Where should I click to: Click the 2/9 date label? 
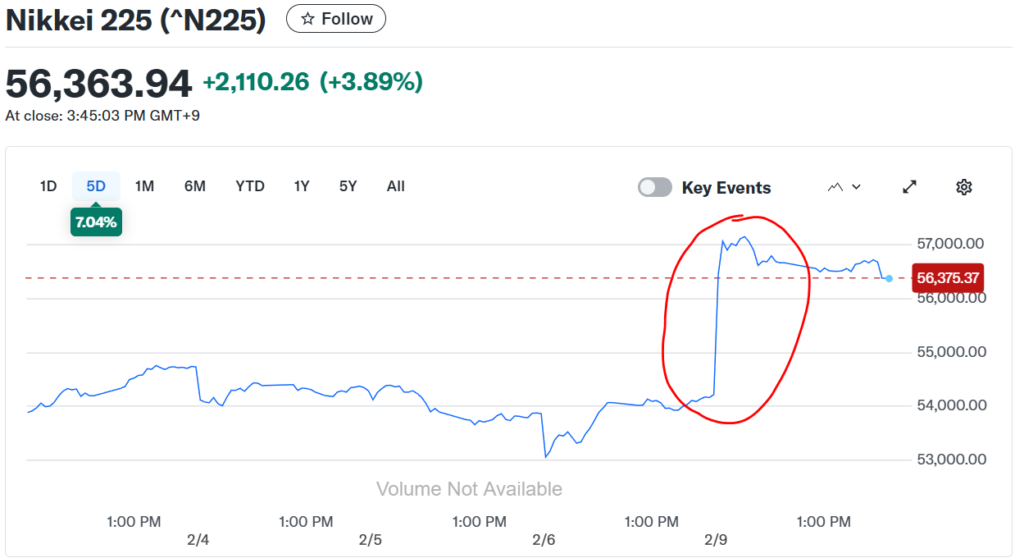pos(716,540)
